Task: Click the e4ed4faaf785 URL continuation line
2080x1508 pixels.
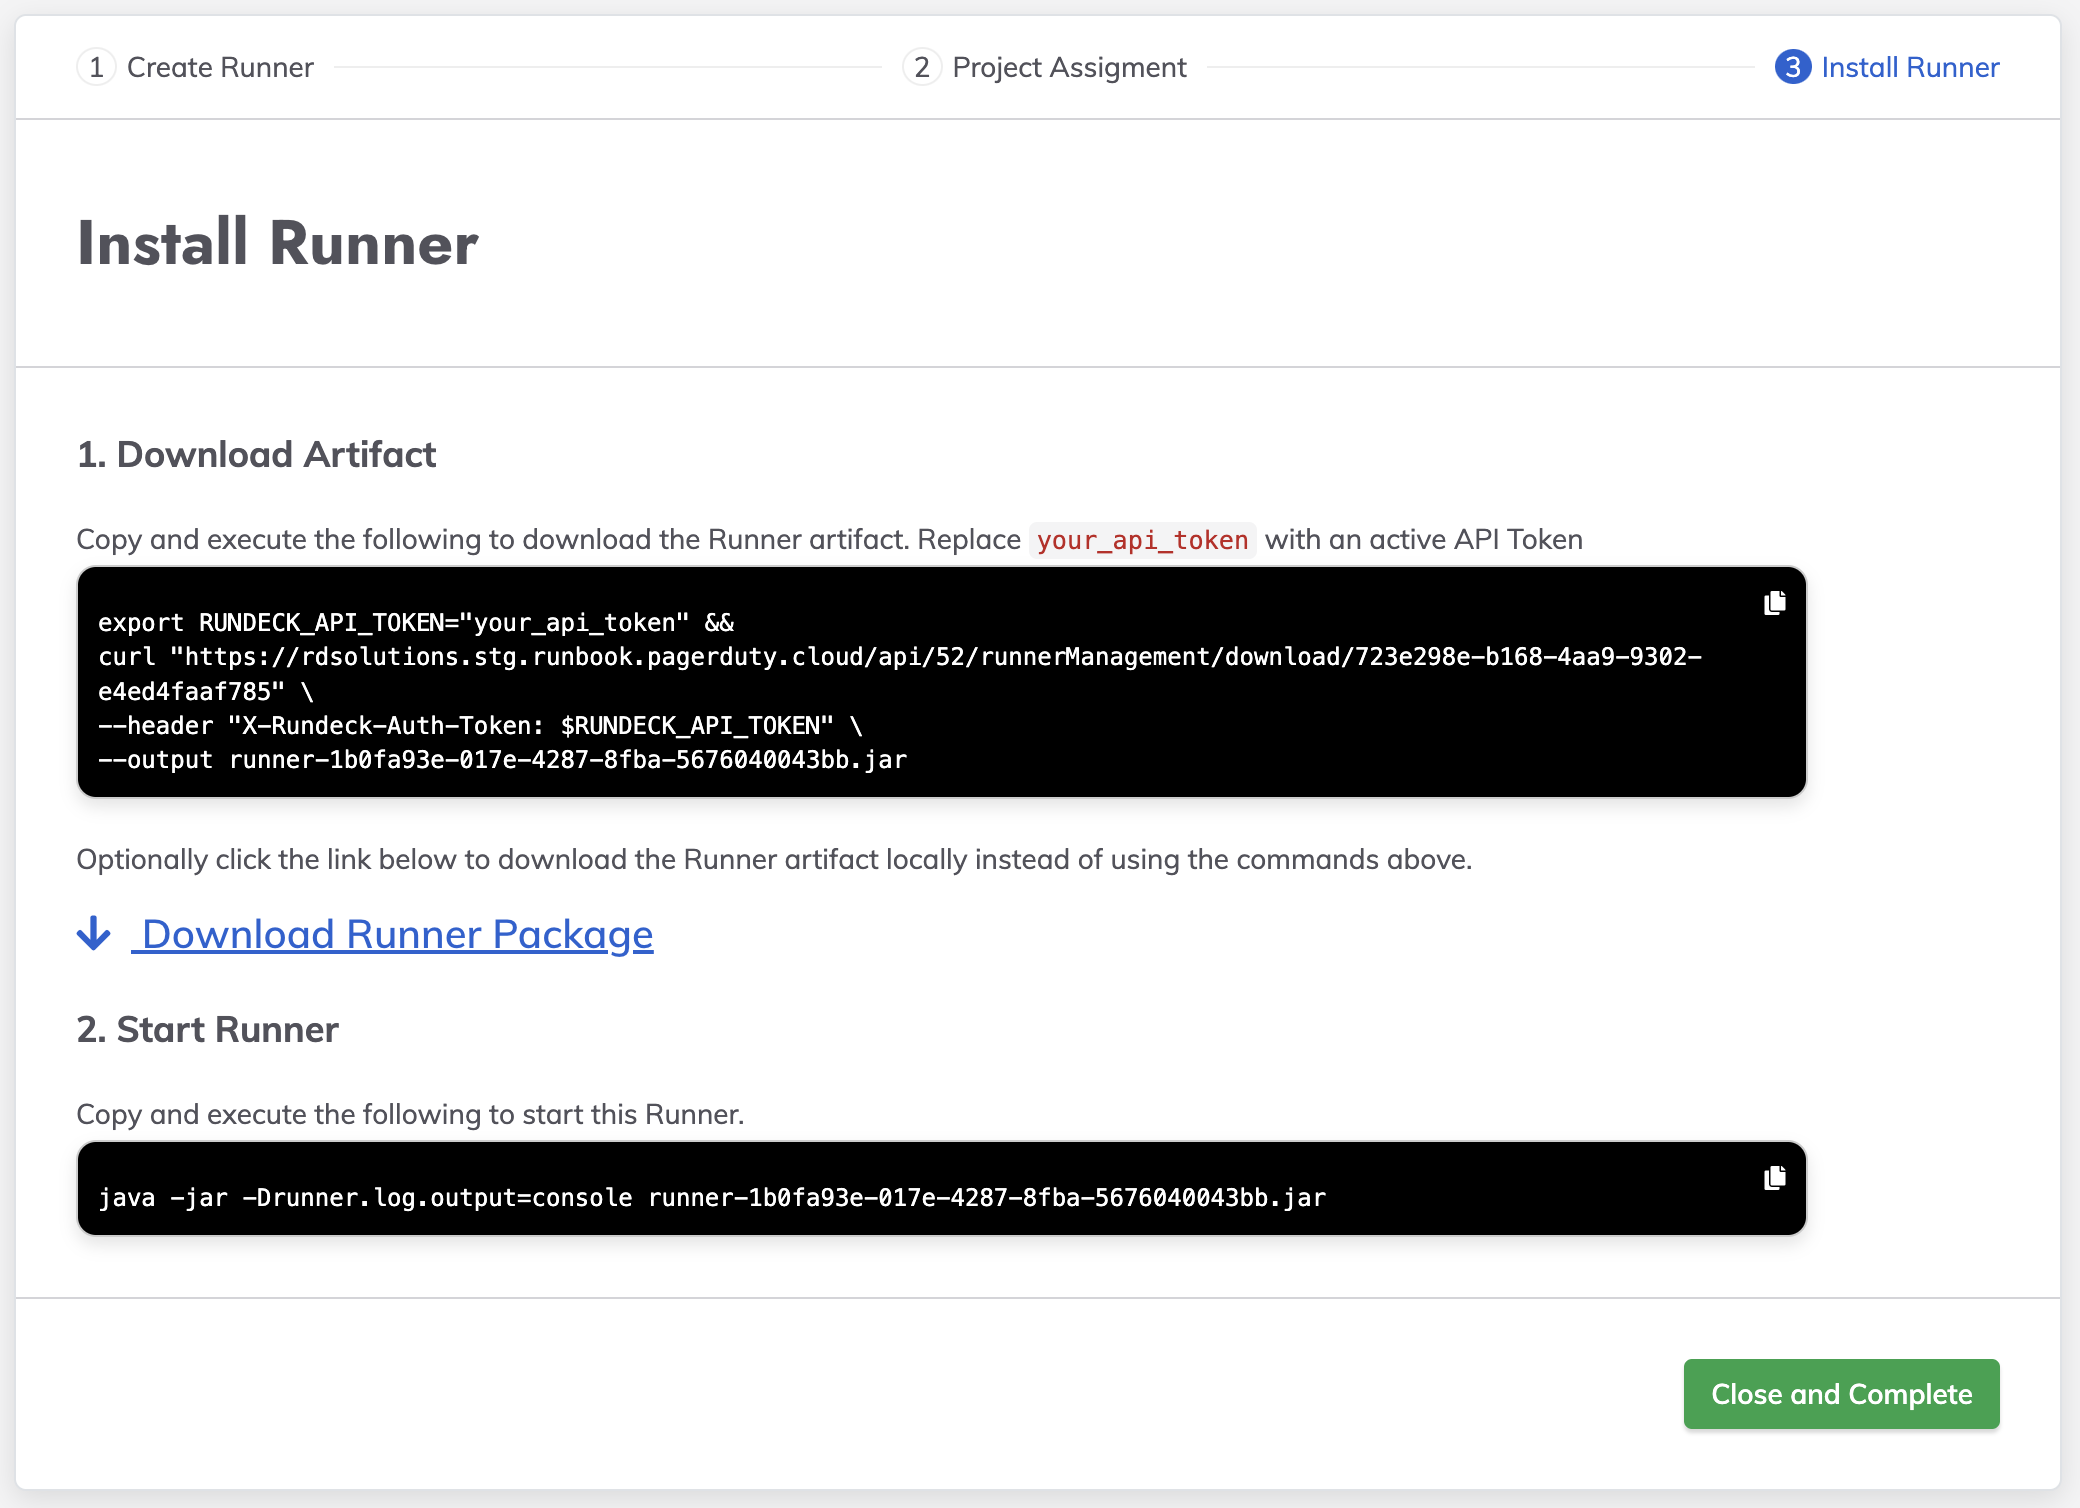Action: pyautogui.click(x=206, y=692)
